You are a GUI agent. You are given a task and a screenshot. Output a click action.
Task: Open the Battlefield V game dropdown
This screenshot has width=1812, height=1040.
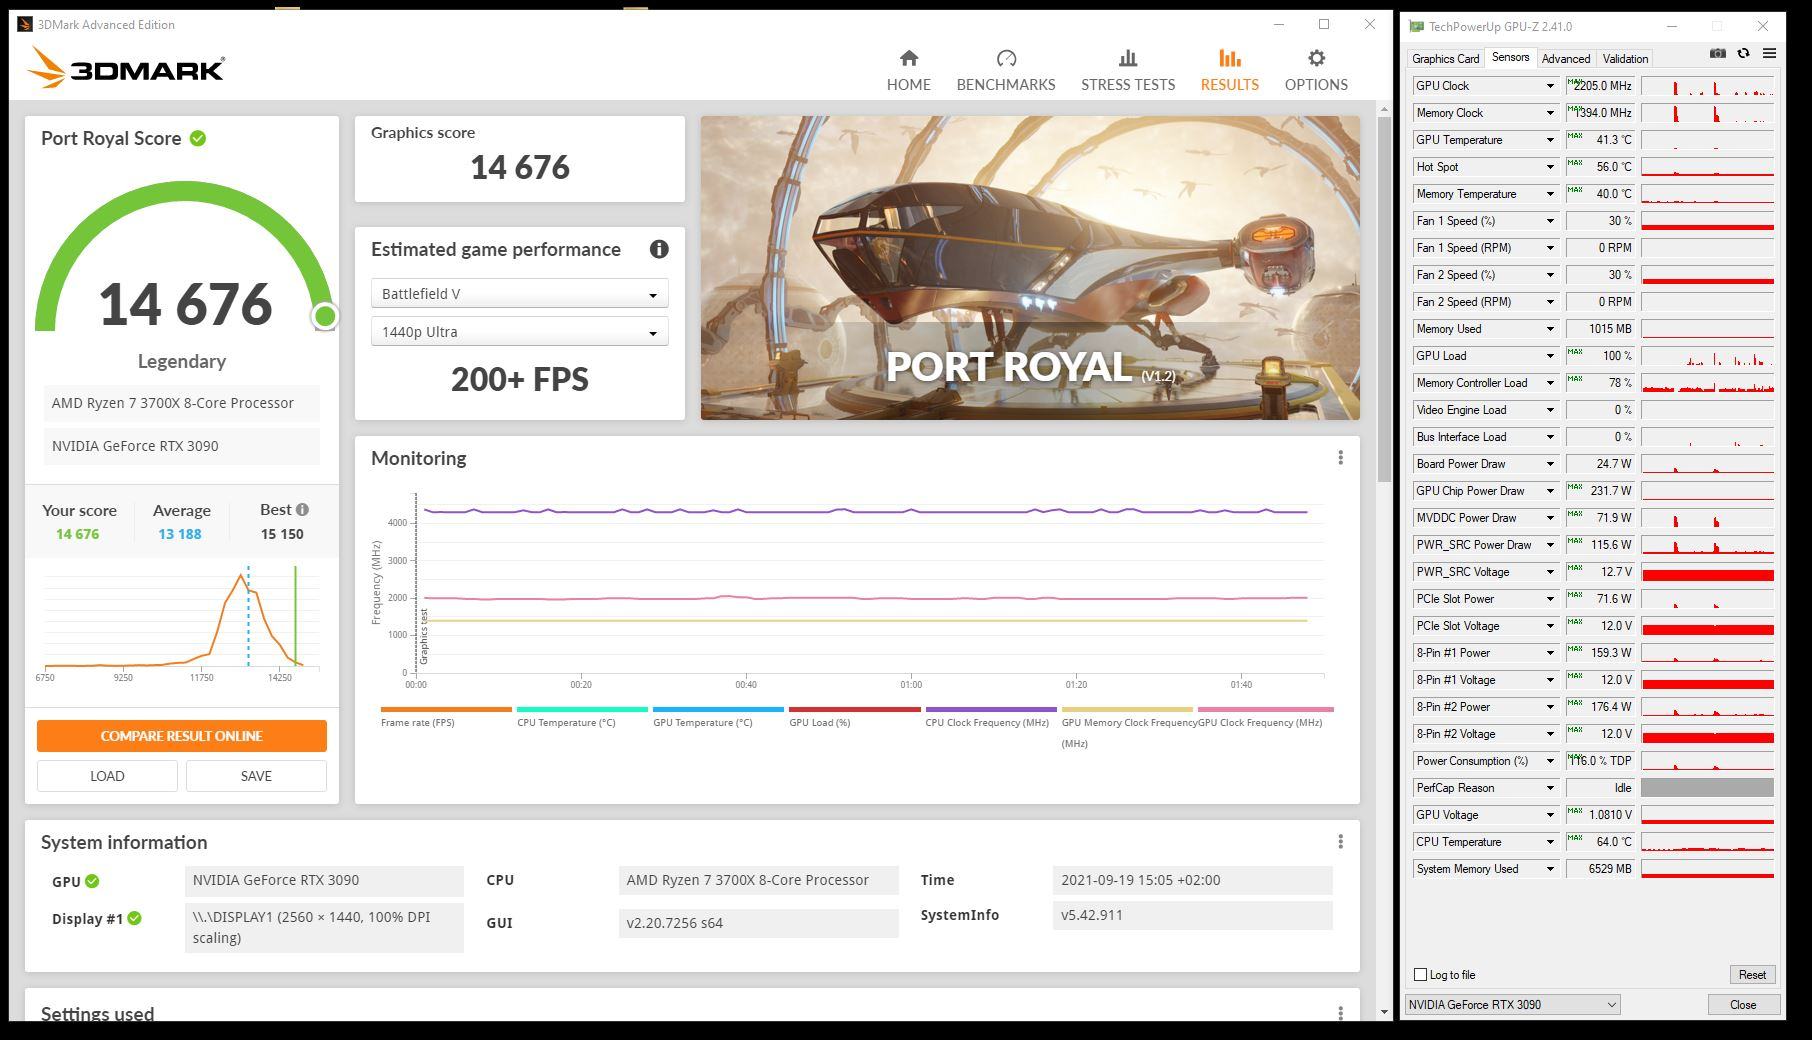[x=519, y=294]
